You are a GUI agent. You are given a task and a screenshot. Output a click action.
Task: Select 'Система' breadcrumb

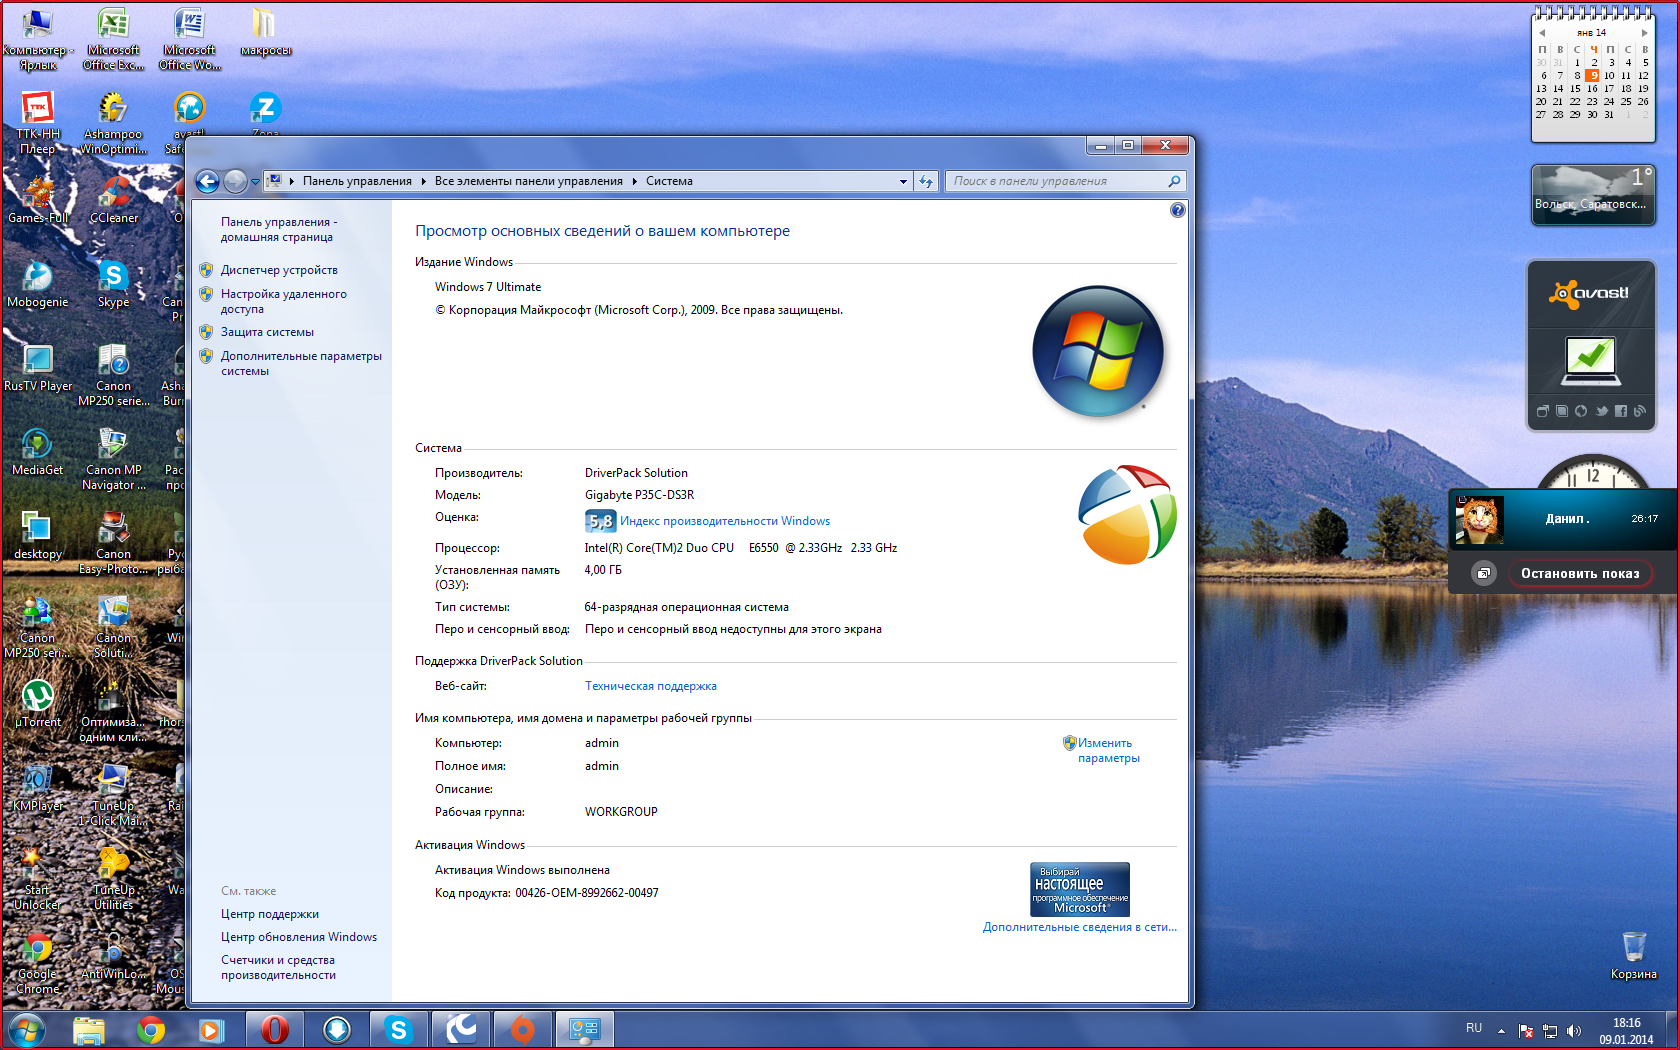coord(669,181)
